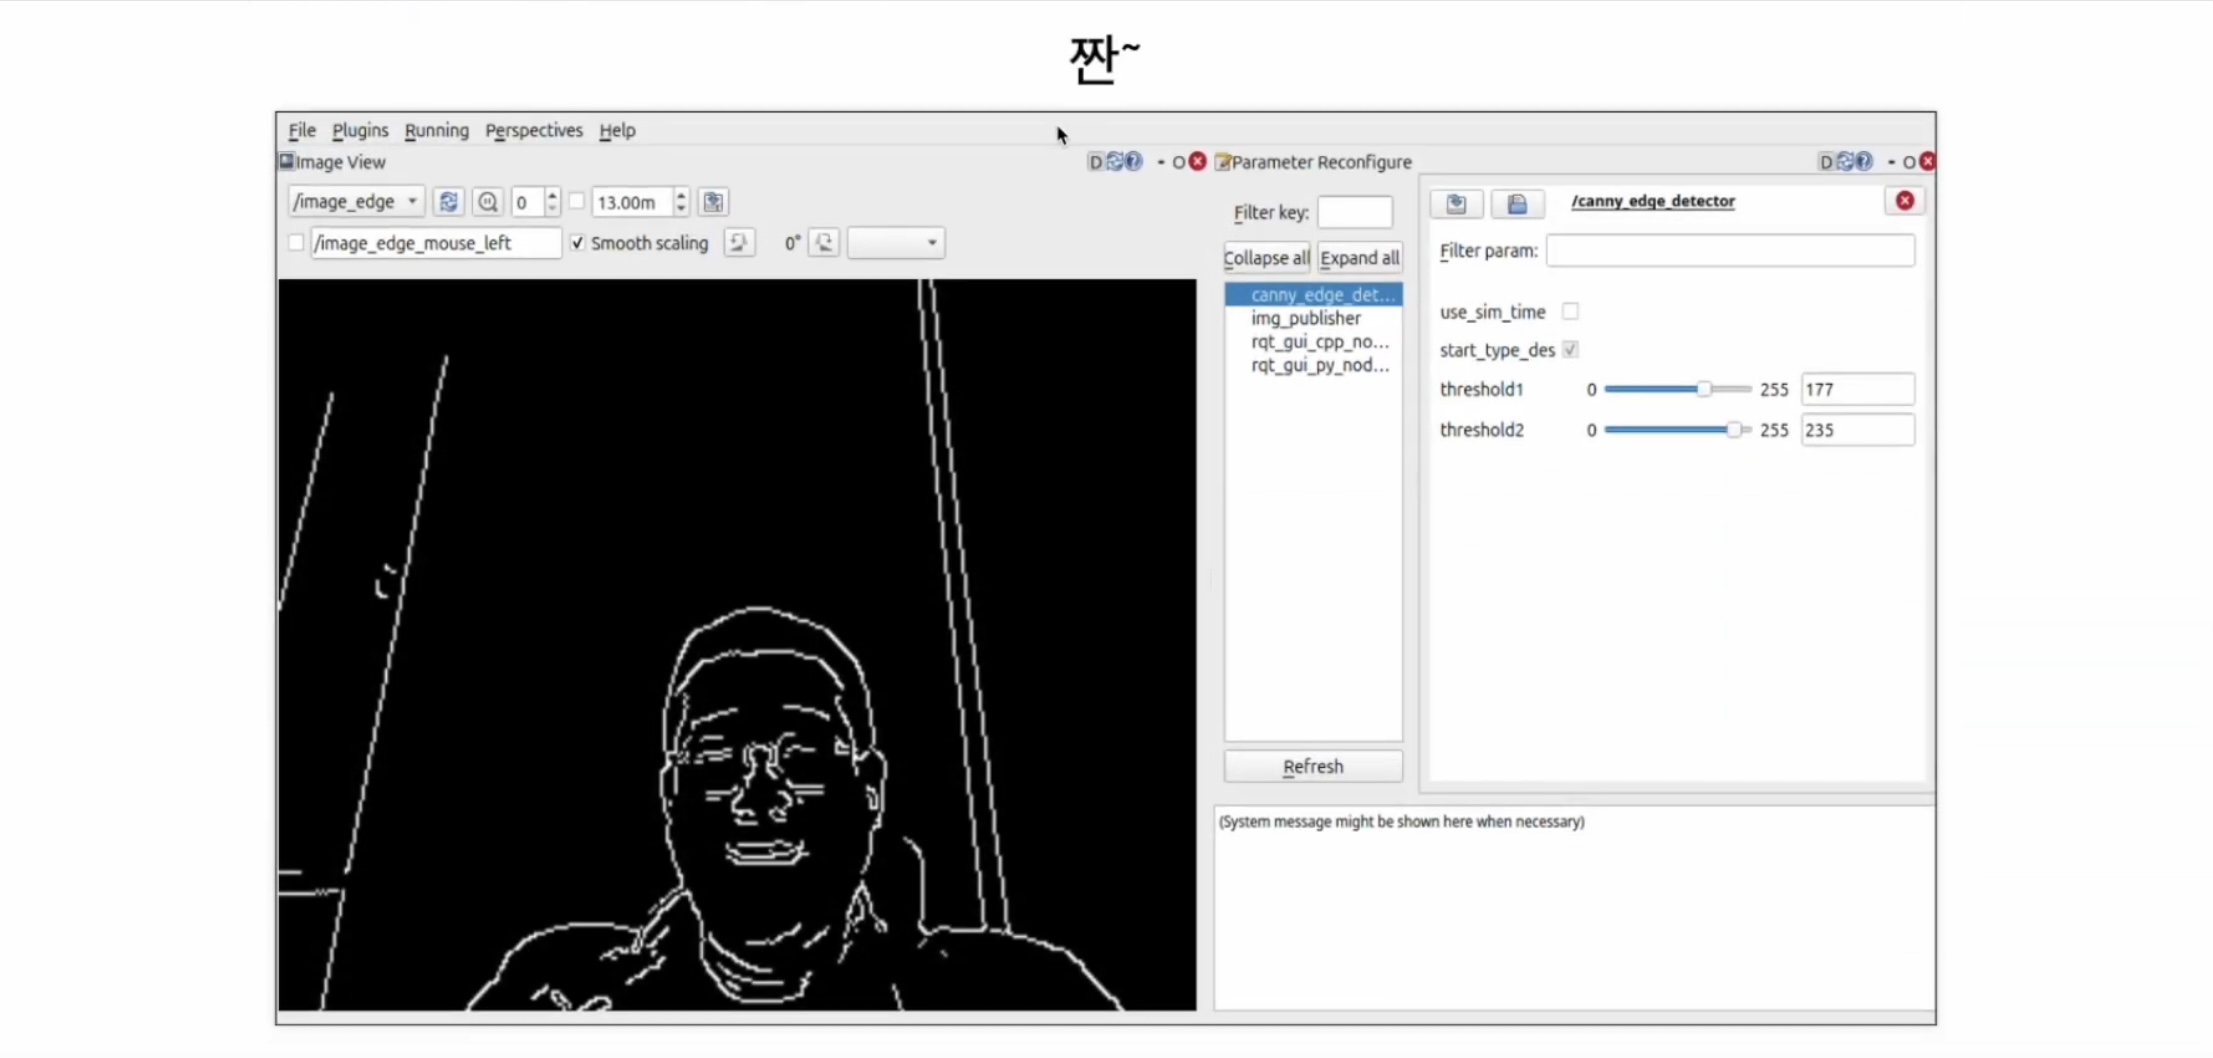Click the edge-detected image view
The image size is (2213, 1058).
tap(737, 645)
